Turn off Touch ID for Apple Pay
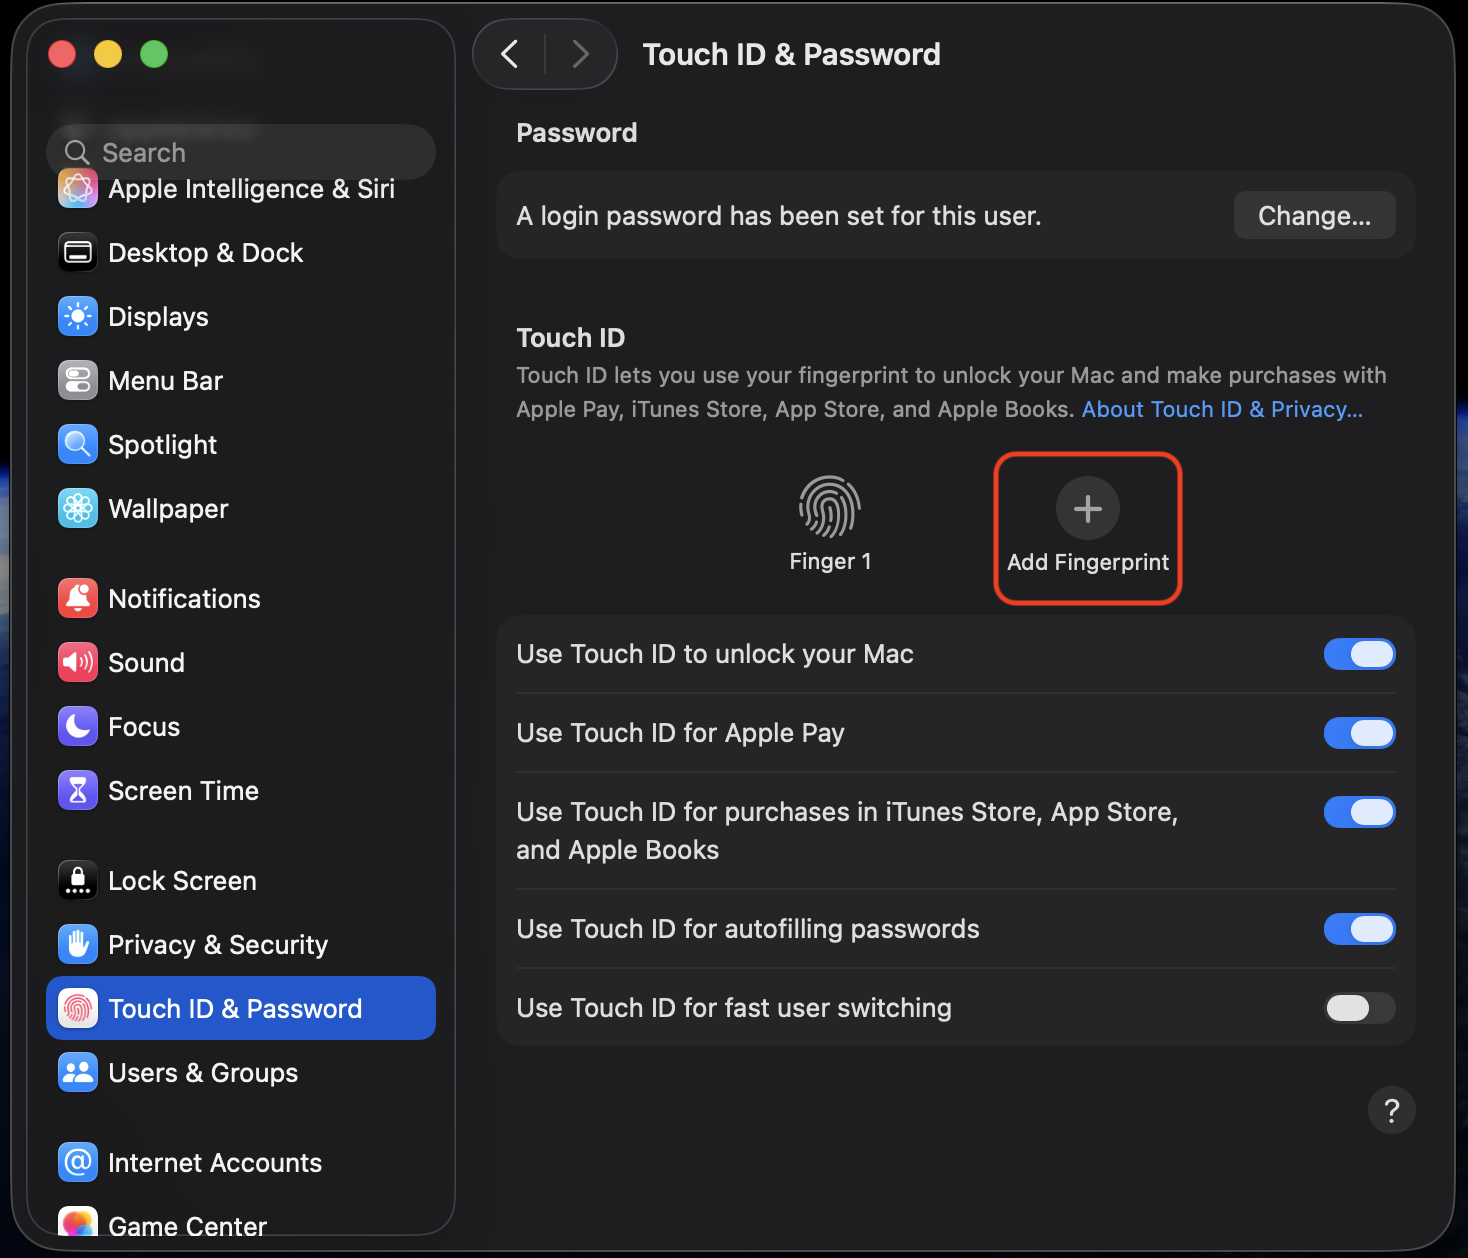 click(1360, 733)
